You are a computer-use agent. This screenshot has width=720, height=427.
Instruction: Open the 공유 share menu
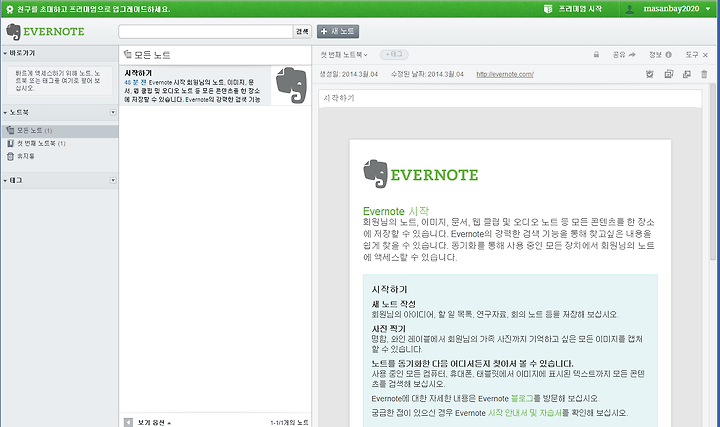click(x=624, y=55)
